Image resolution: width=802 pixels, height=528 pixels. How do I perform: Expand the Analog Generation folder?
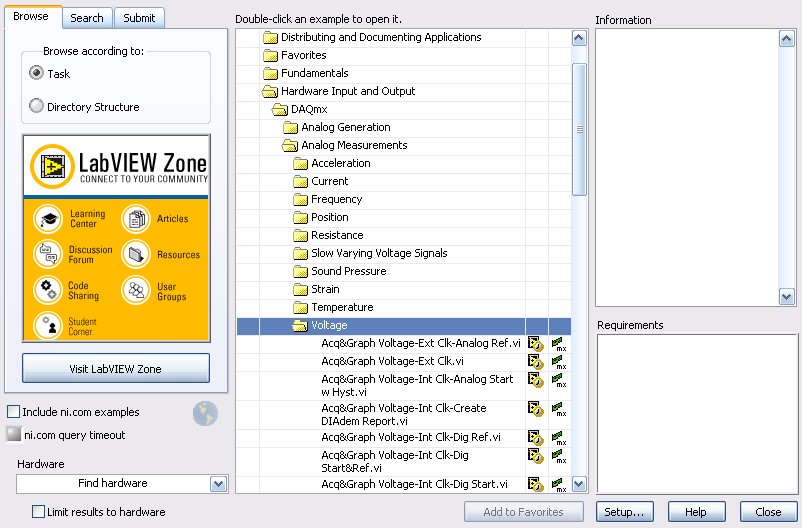(291, 127)
